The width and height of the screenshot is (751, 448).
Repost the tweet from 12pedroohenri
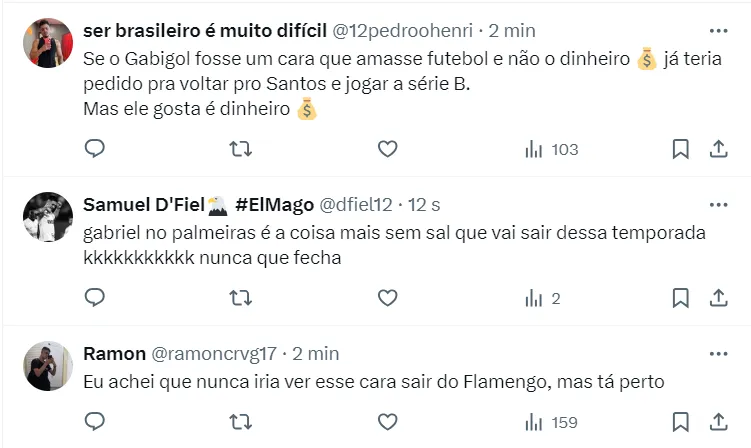[241, 149]
